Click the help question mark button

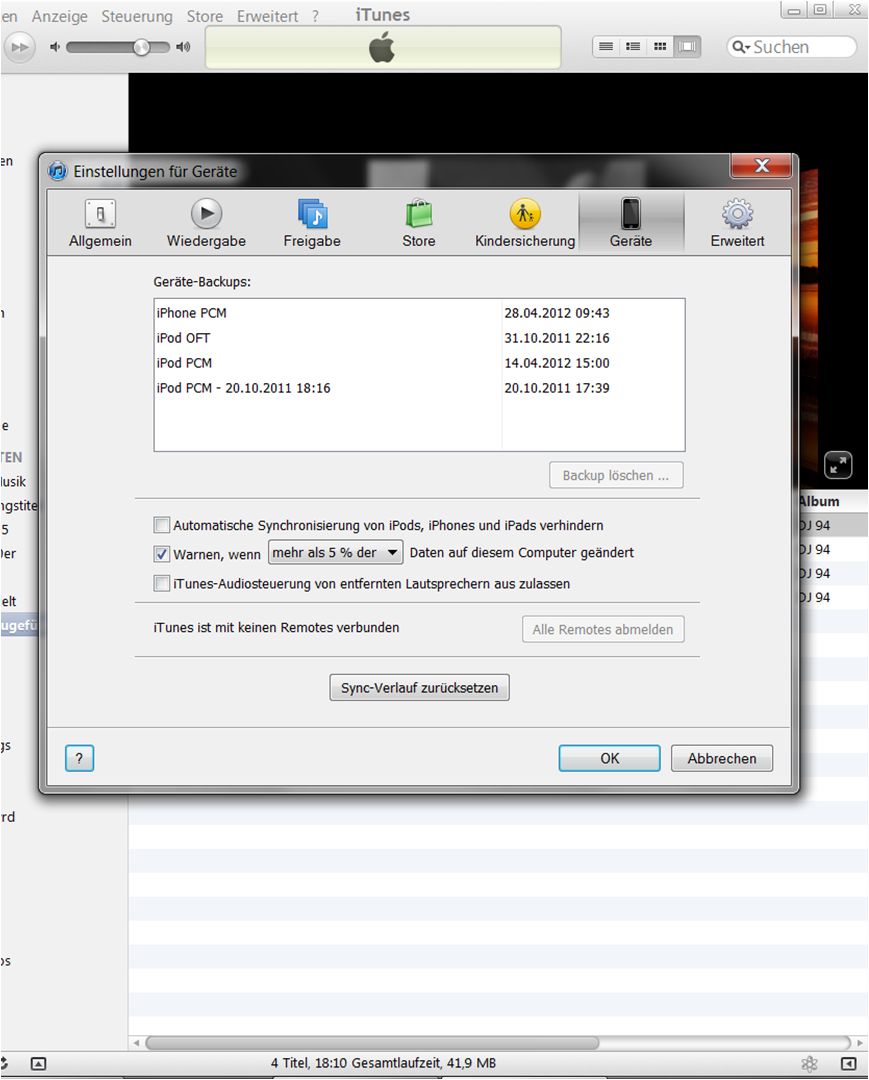[x=79, y=758]
